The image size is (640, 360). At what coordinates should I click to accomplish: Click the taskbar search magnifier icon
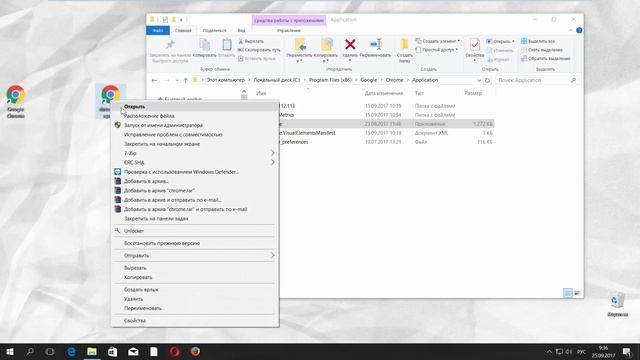(30, 351)
